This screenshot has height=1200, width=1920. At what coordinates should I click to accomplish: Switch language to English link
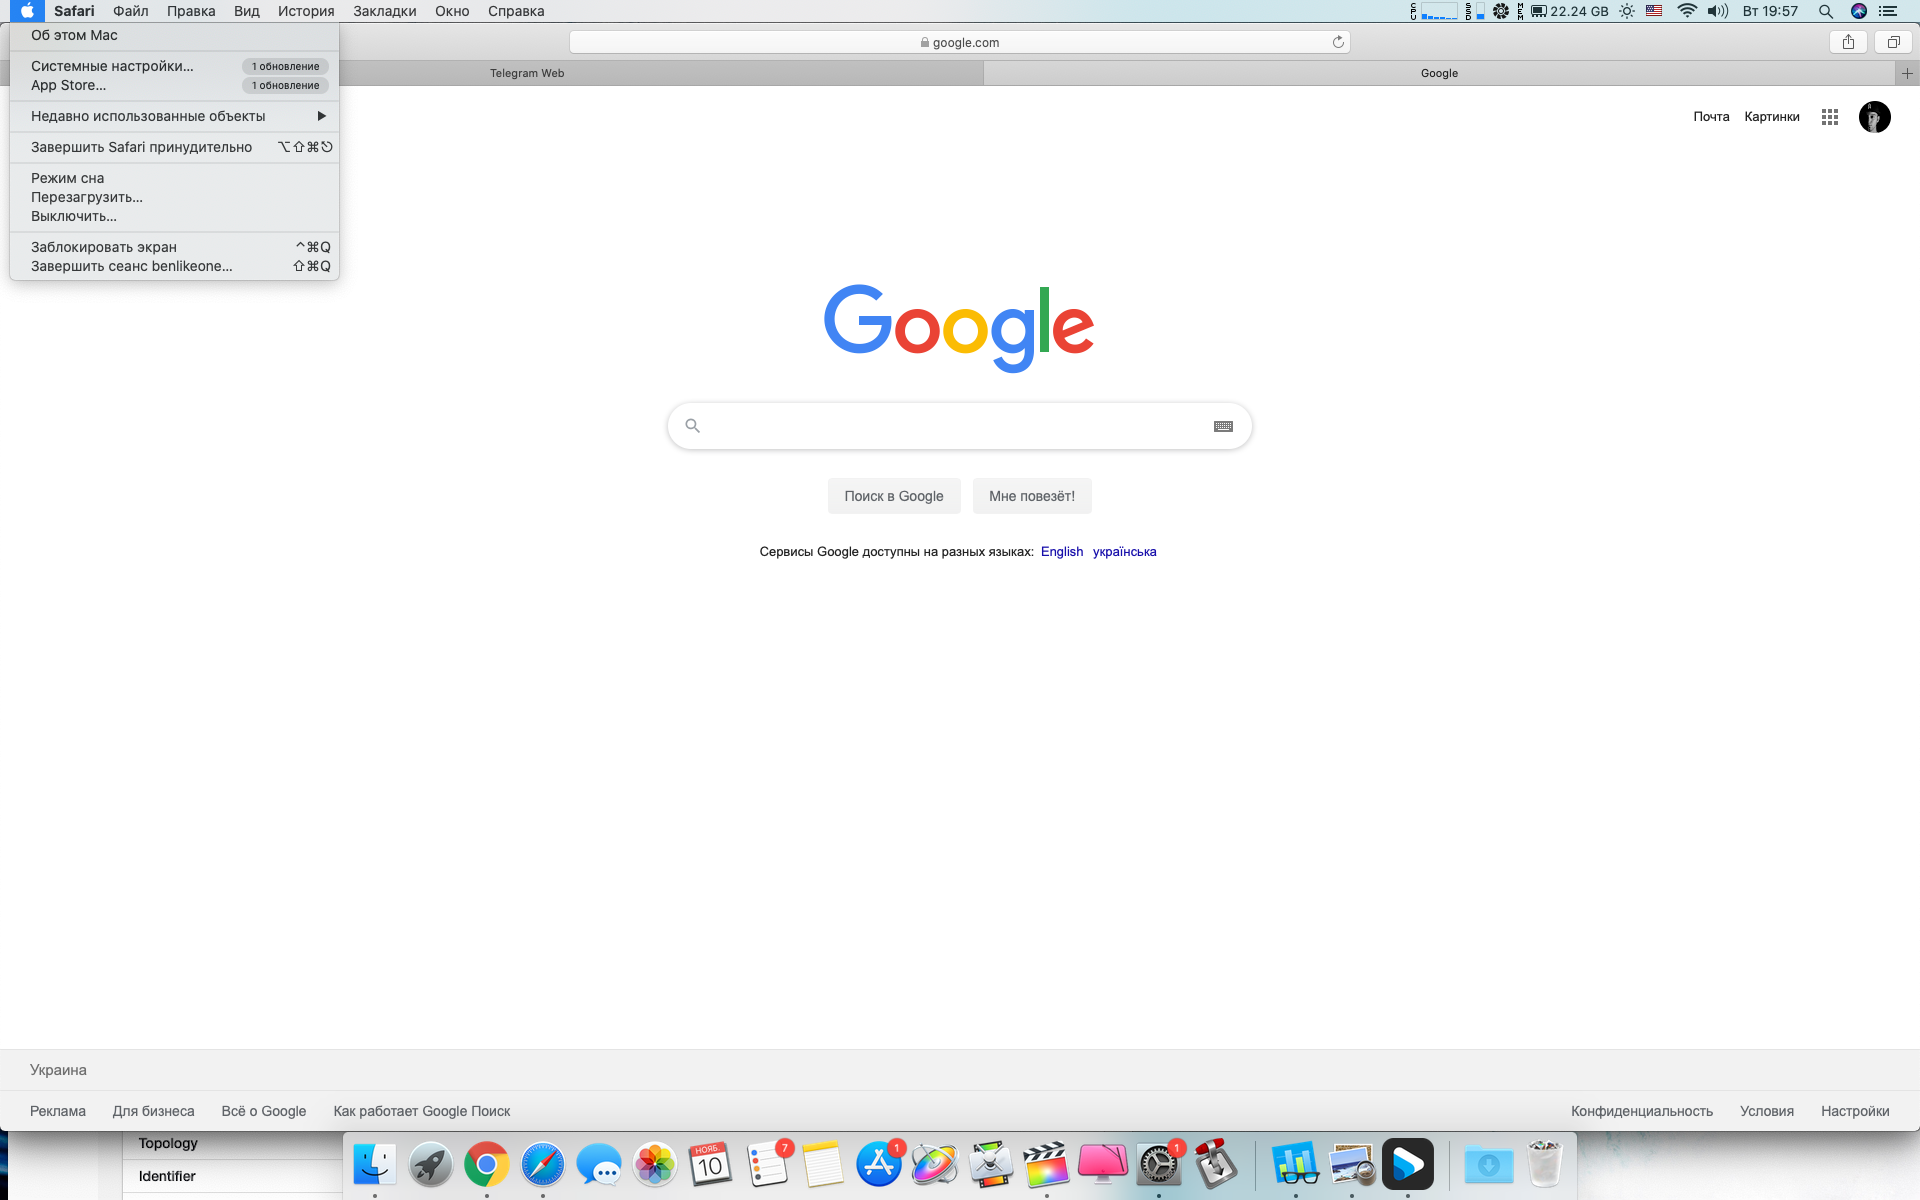tap(1062, 552)
